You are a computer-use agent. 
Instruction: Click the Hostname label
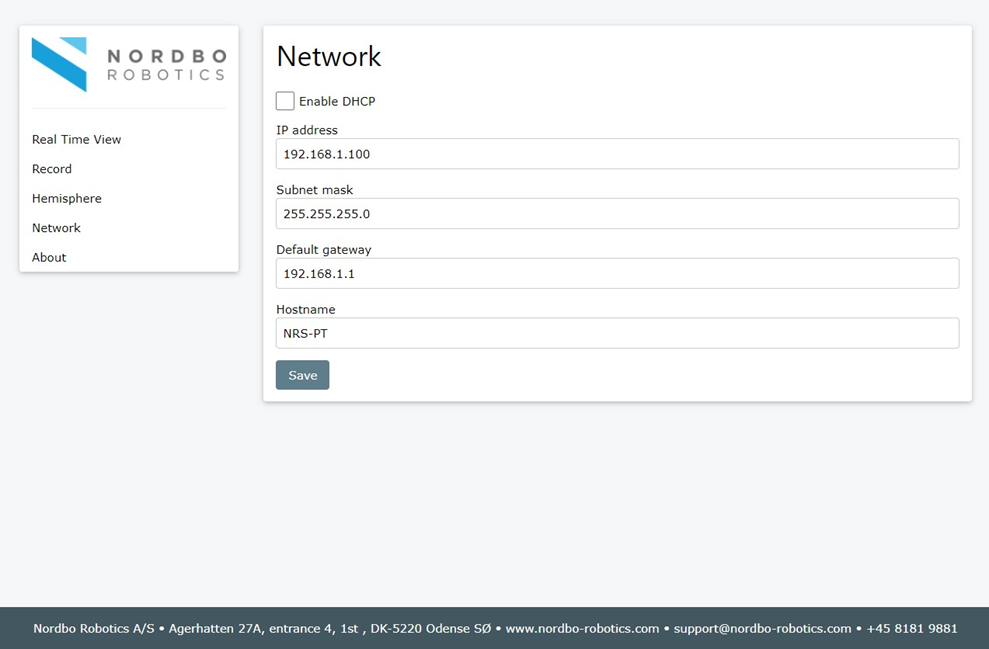click(x=306, y=310)
